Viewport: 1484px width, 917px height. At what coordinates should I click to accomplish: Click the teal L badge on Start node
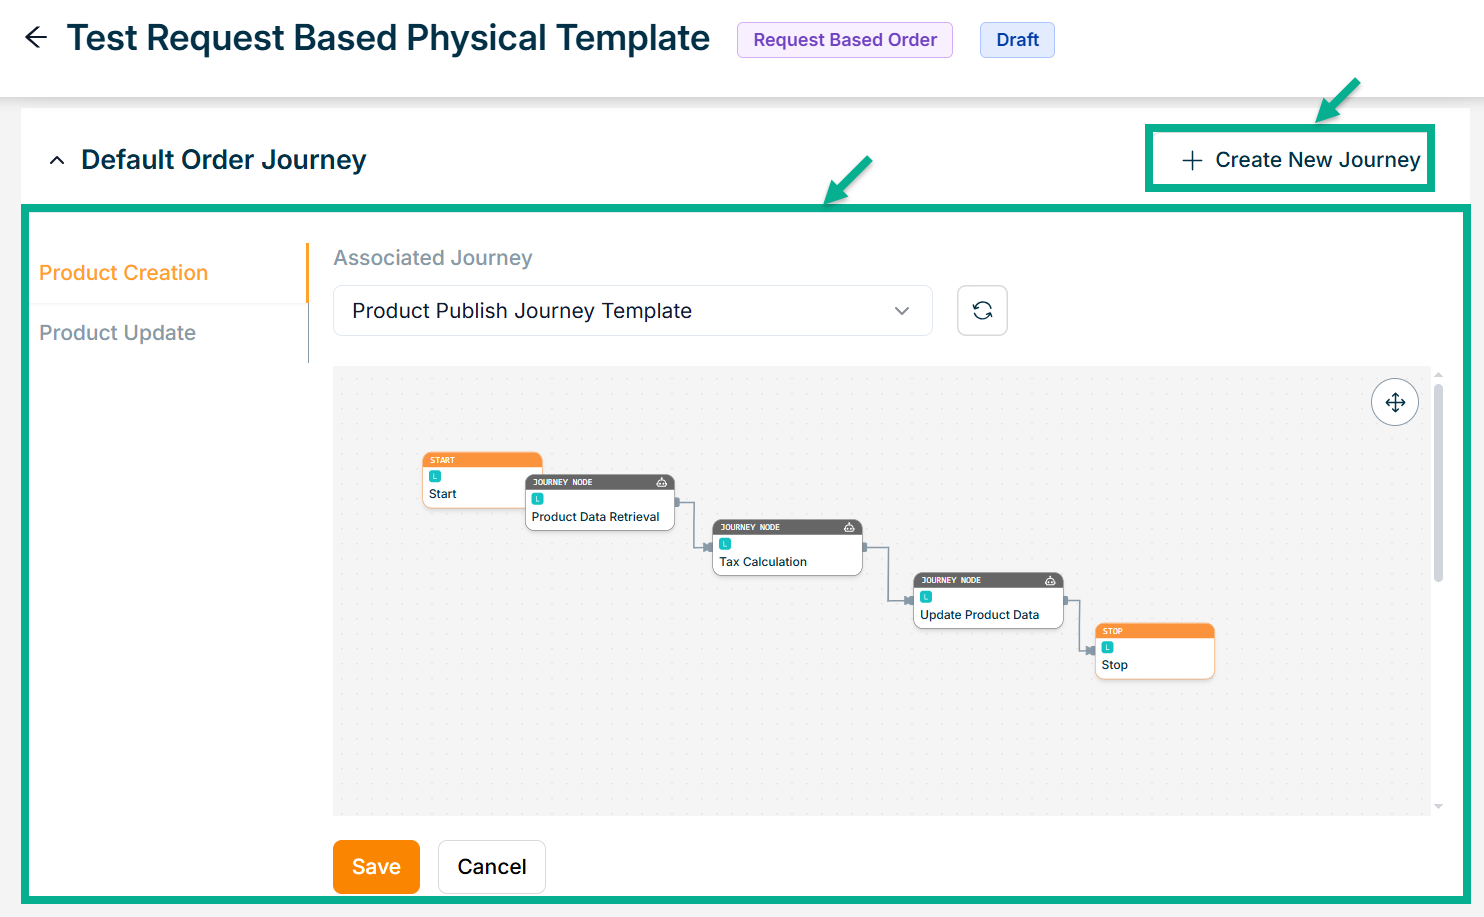coord(435,476)
